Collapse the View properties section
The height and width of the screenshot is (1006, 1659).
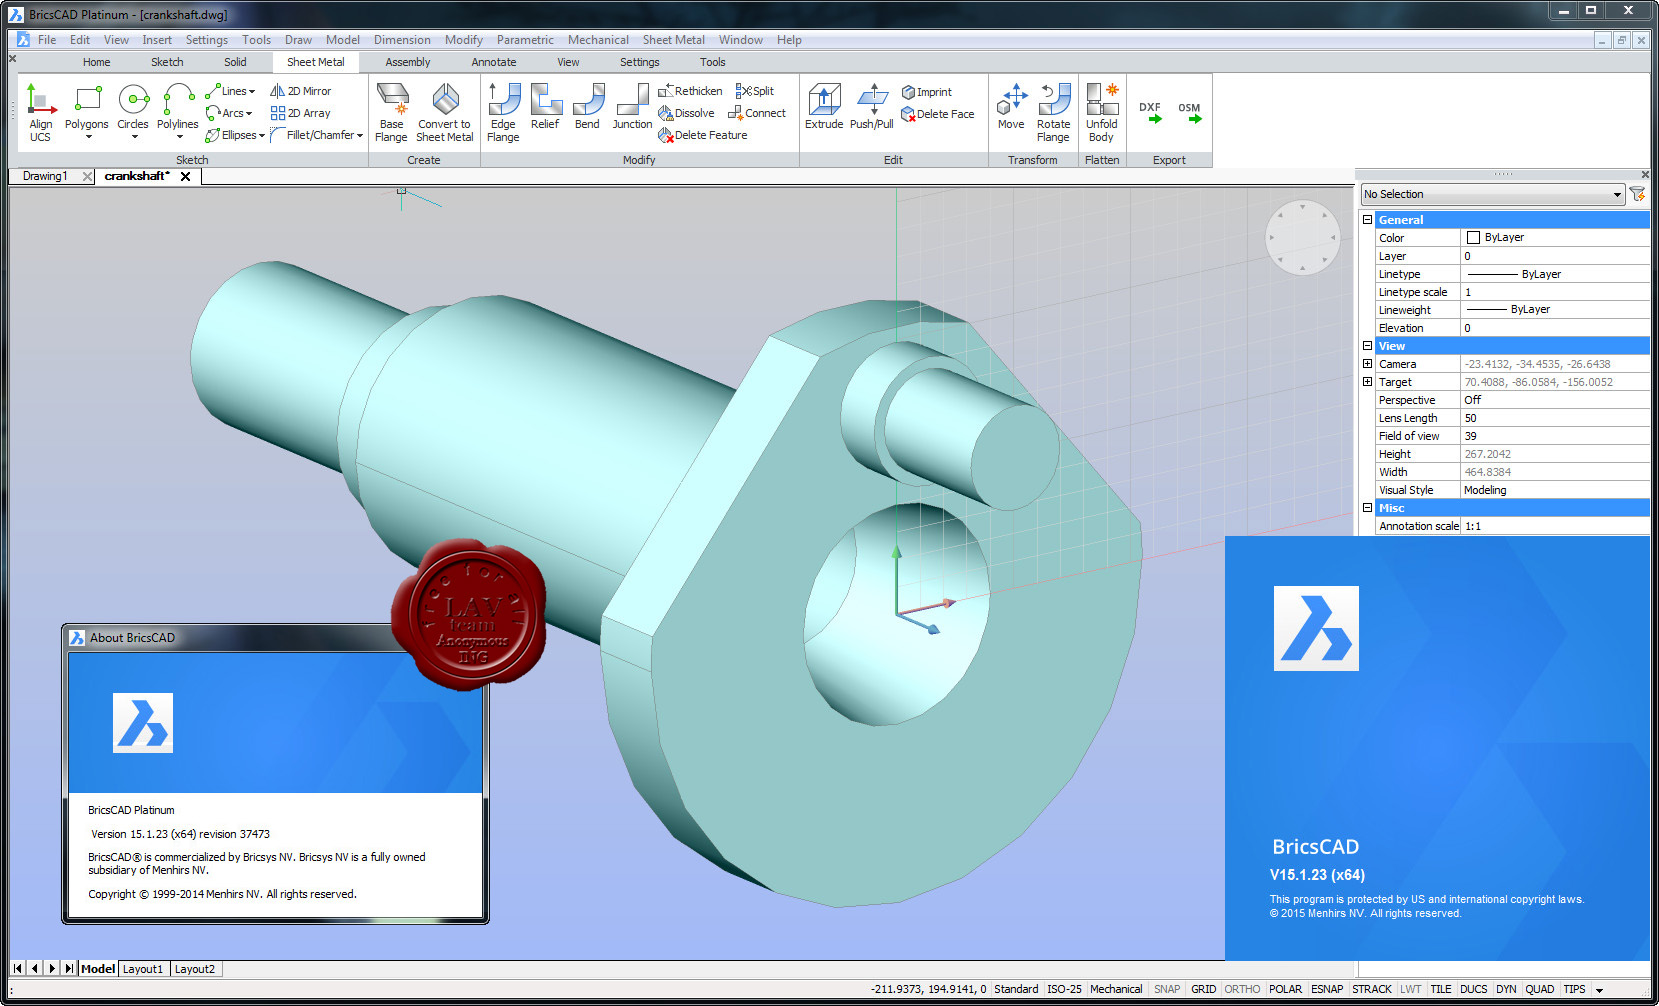point(1367,345)
